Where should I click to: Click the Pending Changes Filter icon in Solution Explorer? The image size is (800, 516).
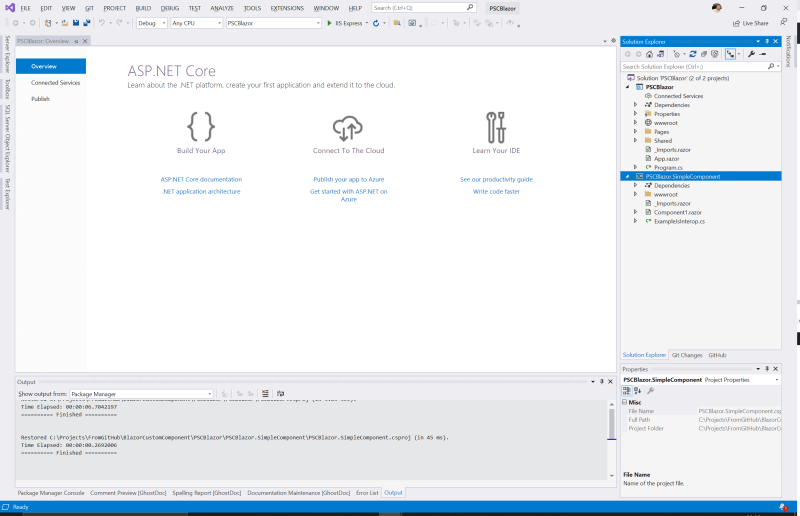pyautogui.click(x=677, y=54)
